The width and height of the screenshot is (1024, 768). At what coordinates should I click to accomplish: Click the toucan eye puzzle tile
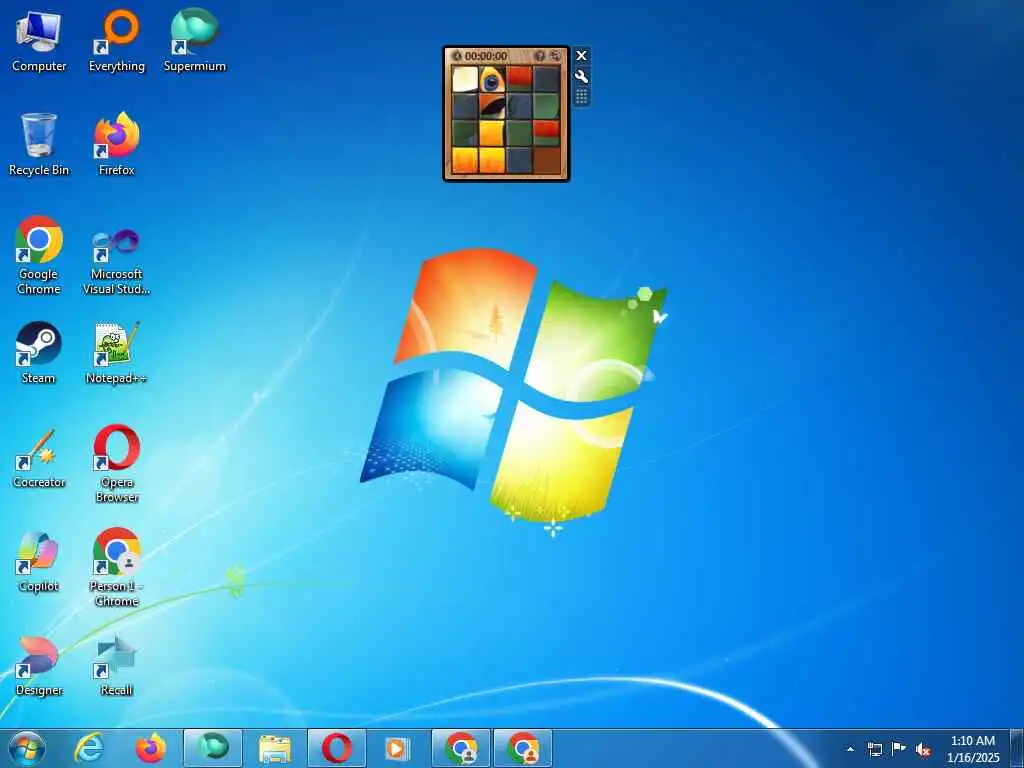click(492, 79)
